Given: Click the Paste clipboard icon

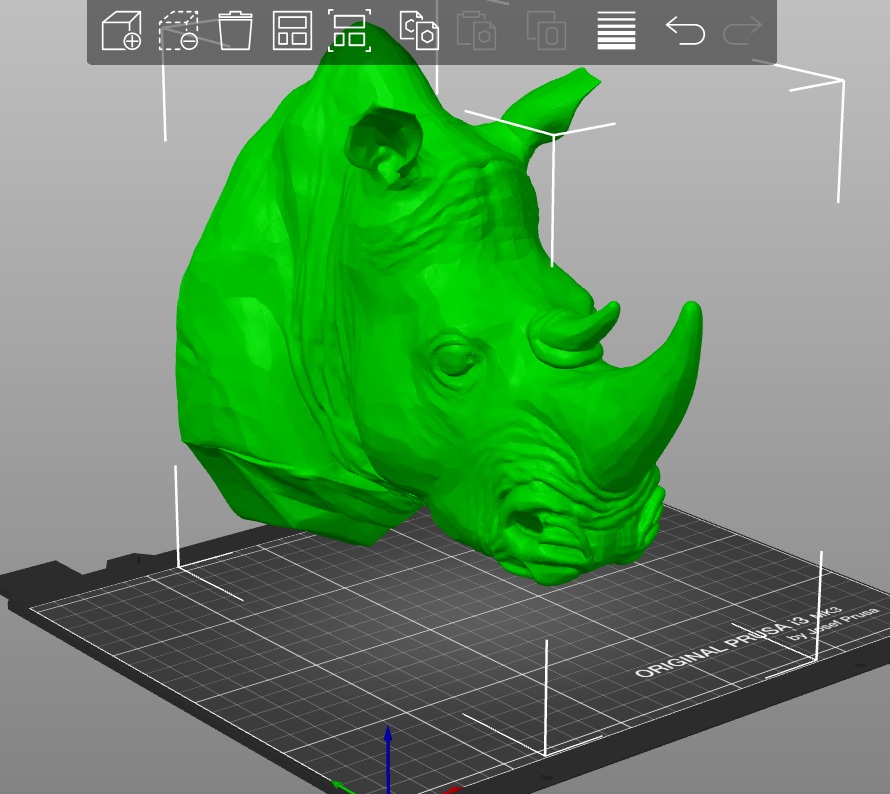Looking at the screenshot, I should point(477,31).
